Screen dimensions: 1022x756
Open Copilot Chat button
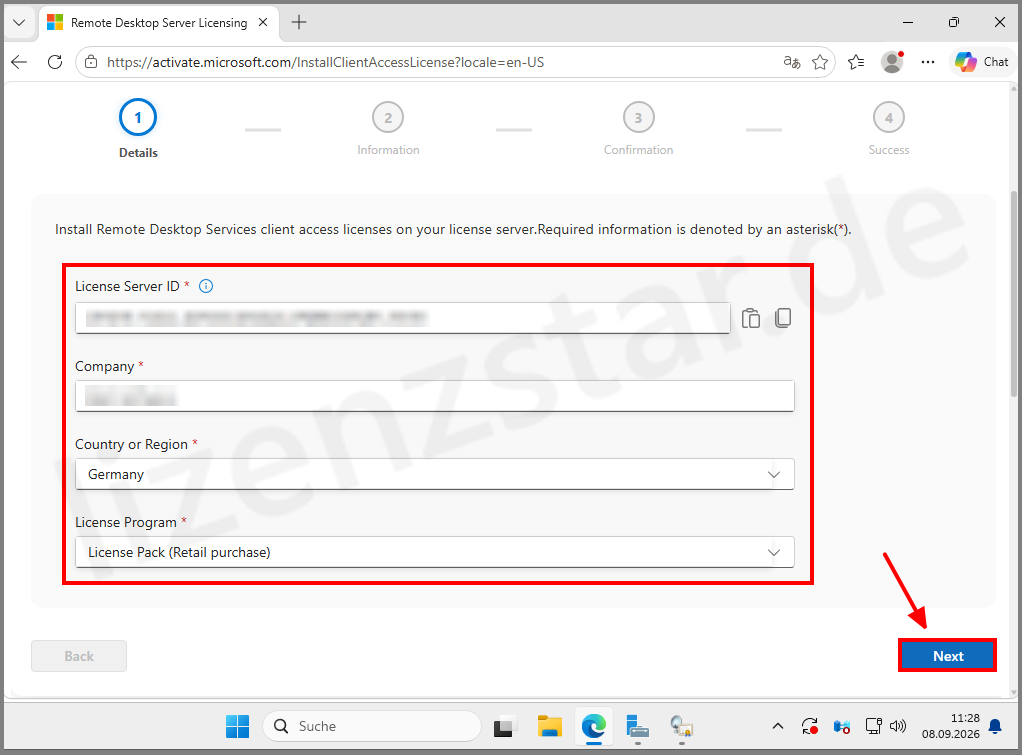click(982, 62)
